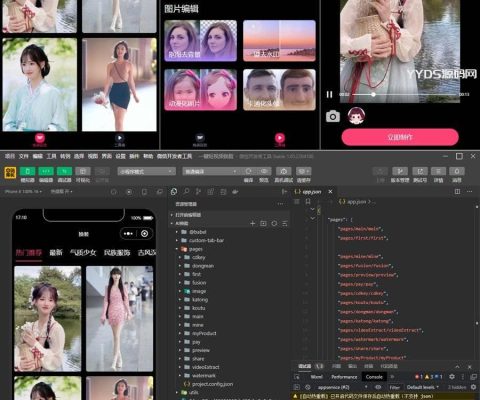Click the preview eye icon in top toolbar

(x=264, y=171)
